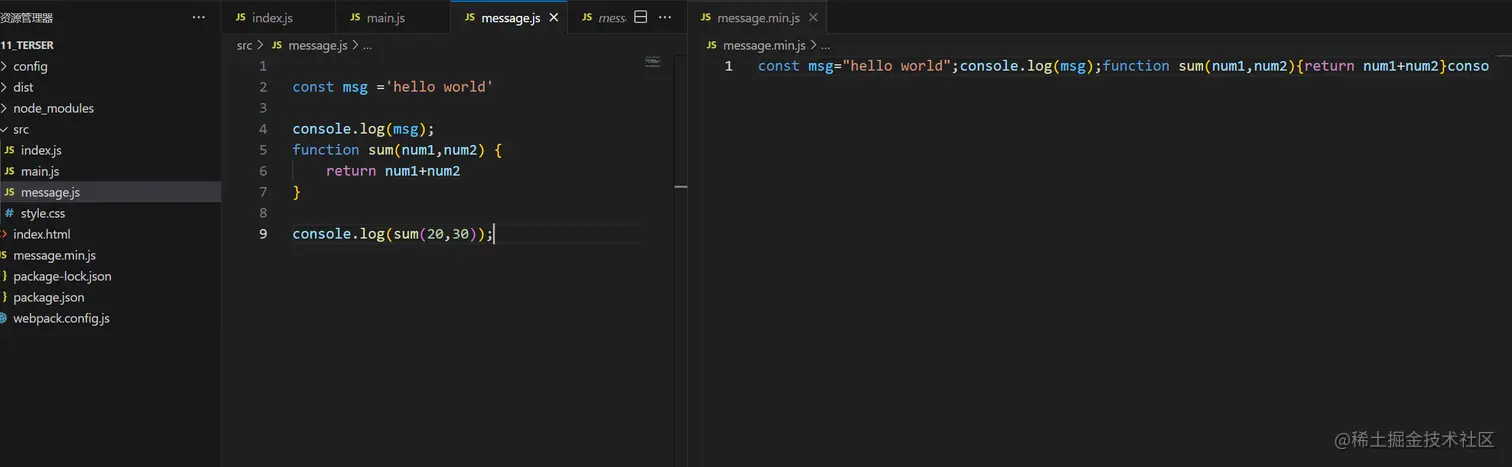The height and width of the screenshot is (467, 1512).
Task: Click the split editor icon
Action: click(x=642, y=17)
